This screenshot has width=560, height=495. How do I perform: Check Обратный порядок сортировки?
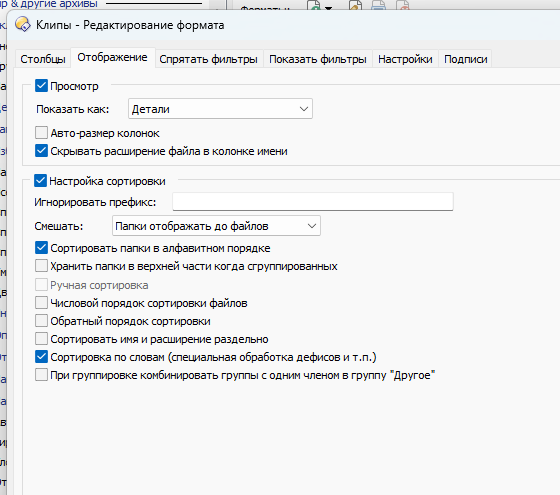[x=41, y=320]
